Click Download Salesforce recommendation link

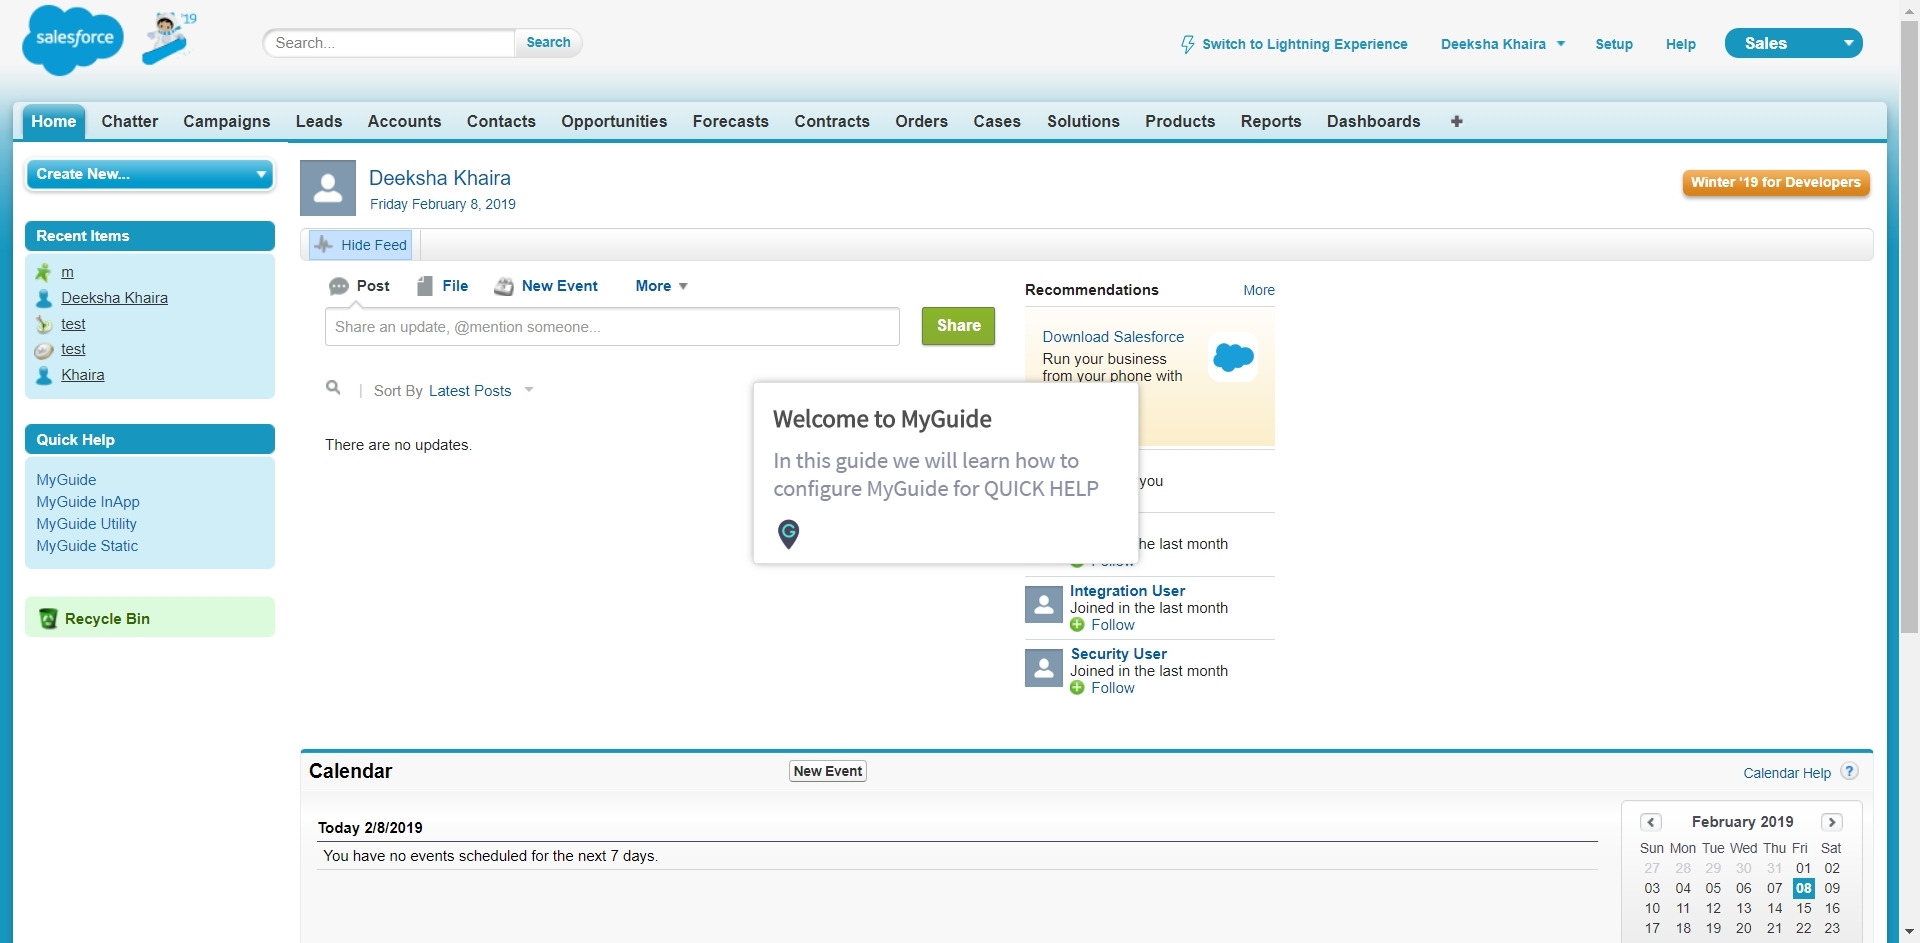pos(1113,337)
